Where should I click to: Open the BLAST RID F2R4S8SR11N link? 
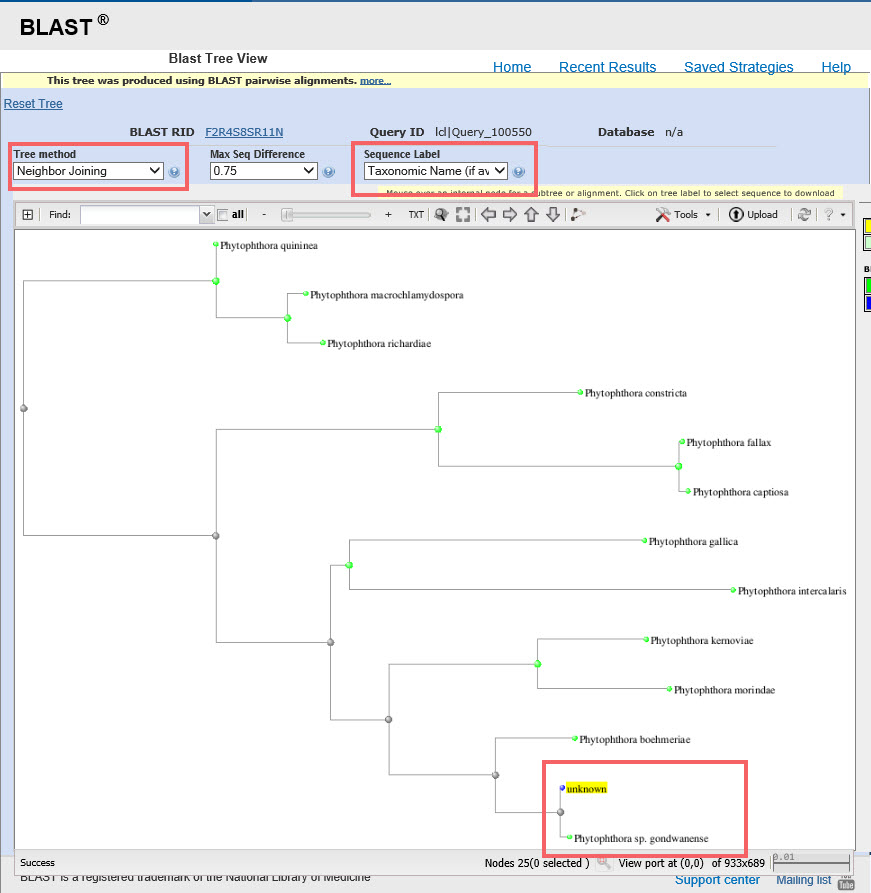[x=244, y=132]
